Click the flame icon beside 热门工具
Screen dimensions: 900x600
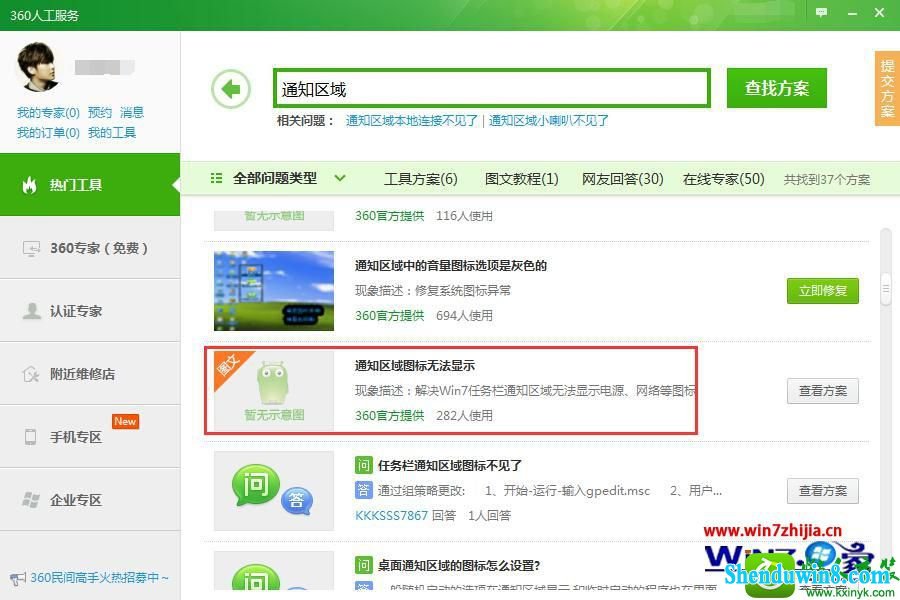[x=29, y=185]
